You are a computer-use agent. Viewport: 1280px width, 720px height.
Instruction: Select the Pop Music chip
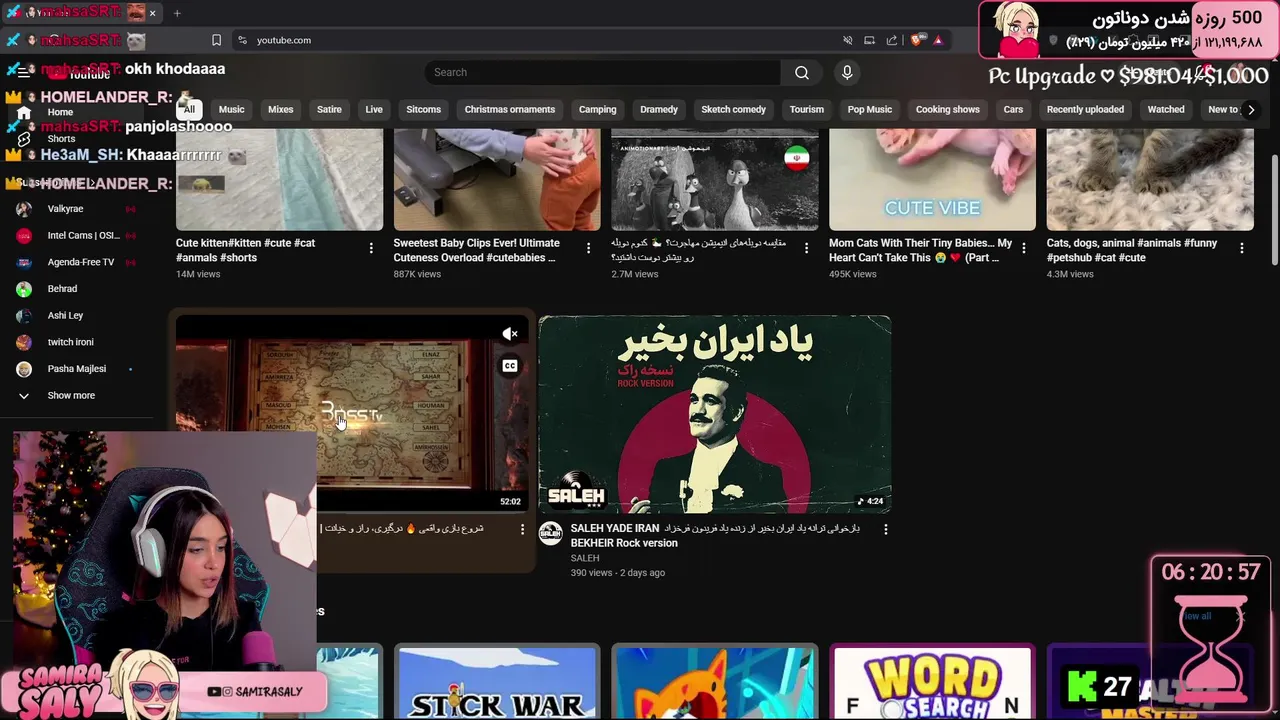870,109
